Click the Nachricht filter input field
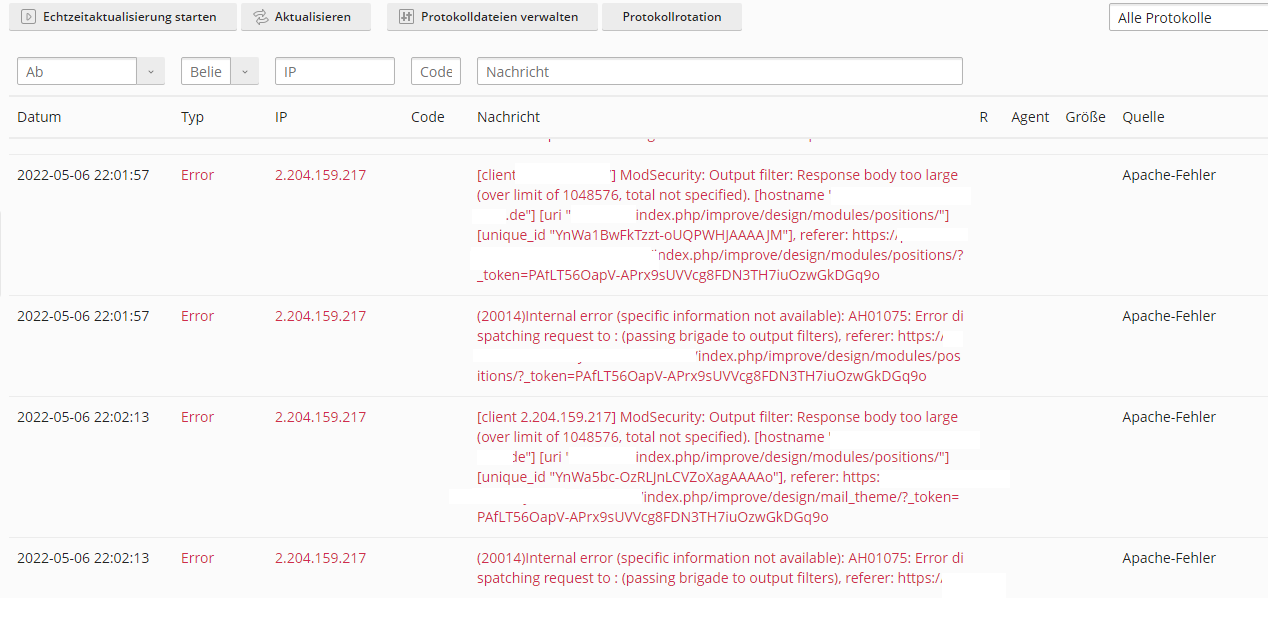1268x618 pixels. tap(720, 71)
